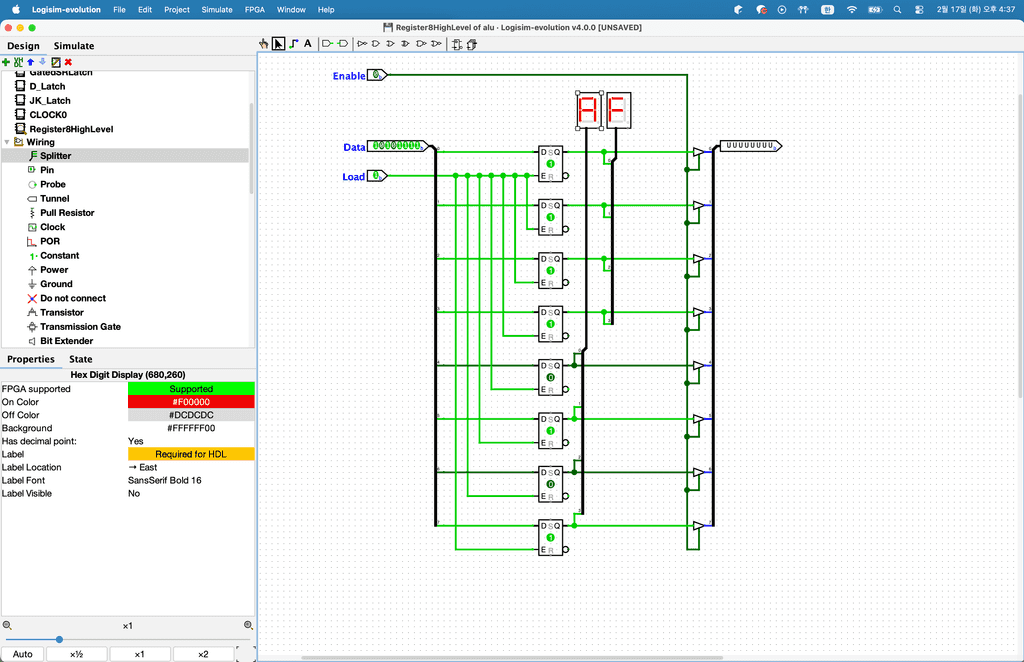Viewport: 1024px width, 662px height.
Task: Toggle the Load input pin value
Action: [376, 176]
